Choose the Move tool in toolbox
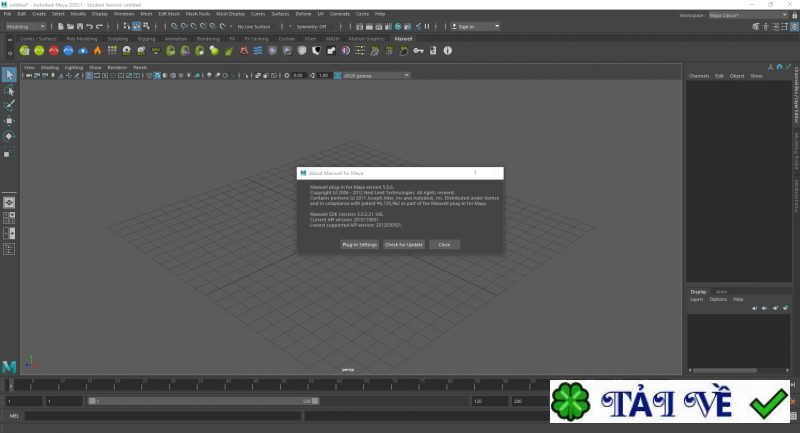 [9, 120]
